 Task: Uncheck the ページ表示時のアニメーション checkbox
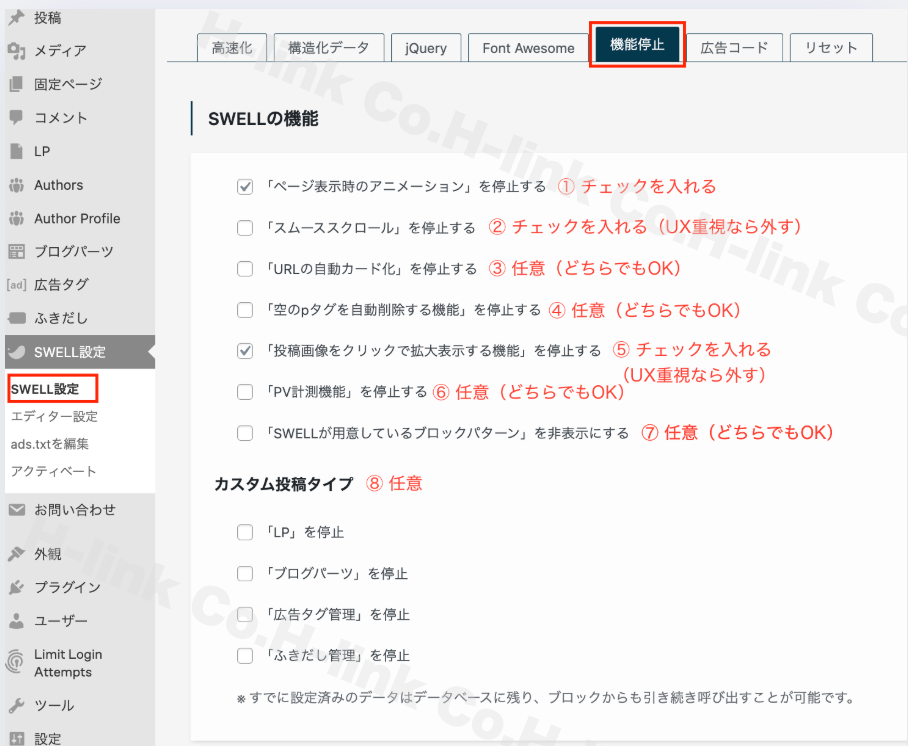coord(245,187)
